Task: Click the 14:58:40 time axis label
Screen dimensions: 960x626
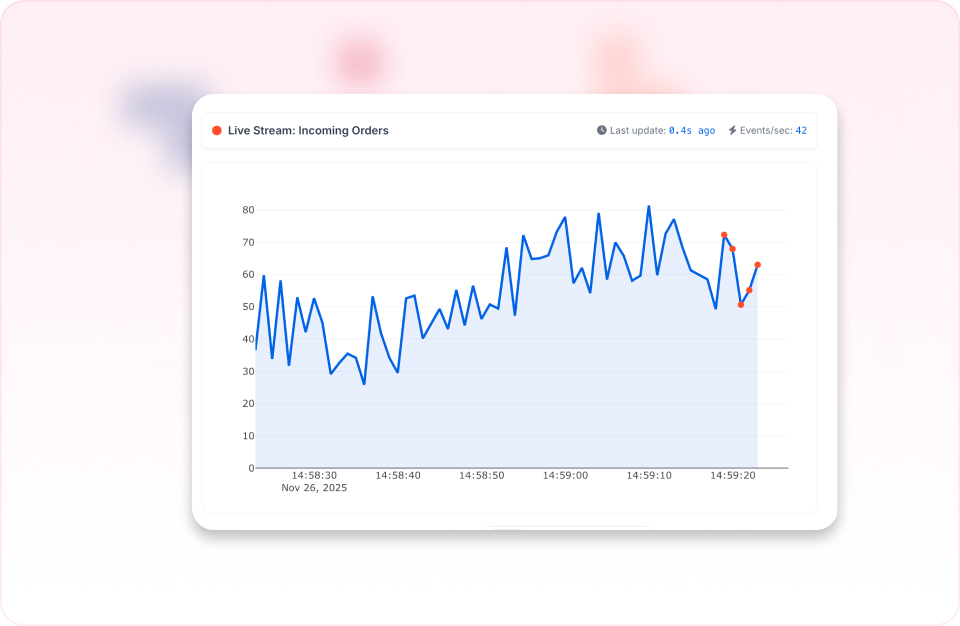Action: [398, 476]
